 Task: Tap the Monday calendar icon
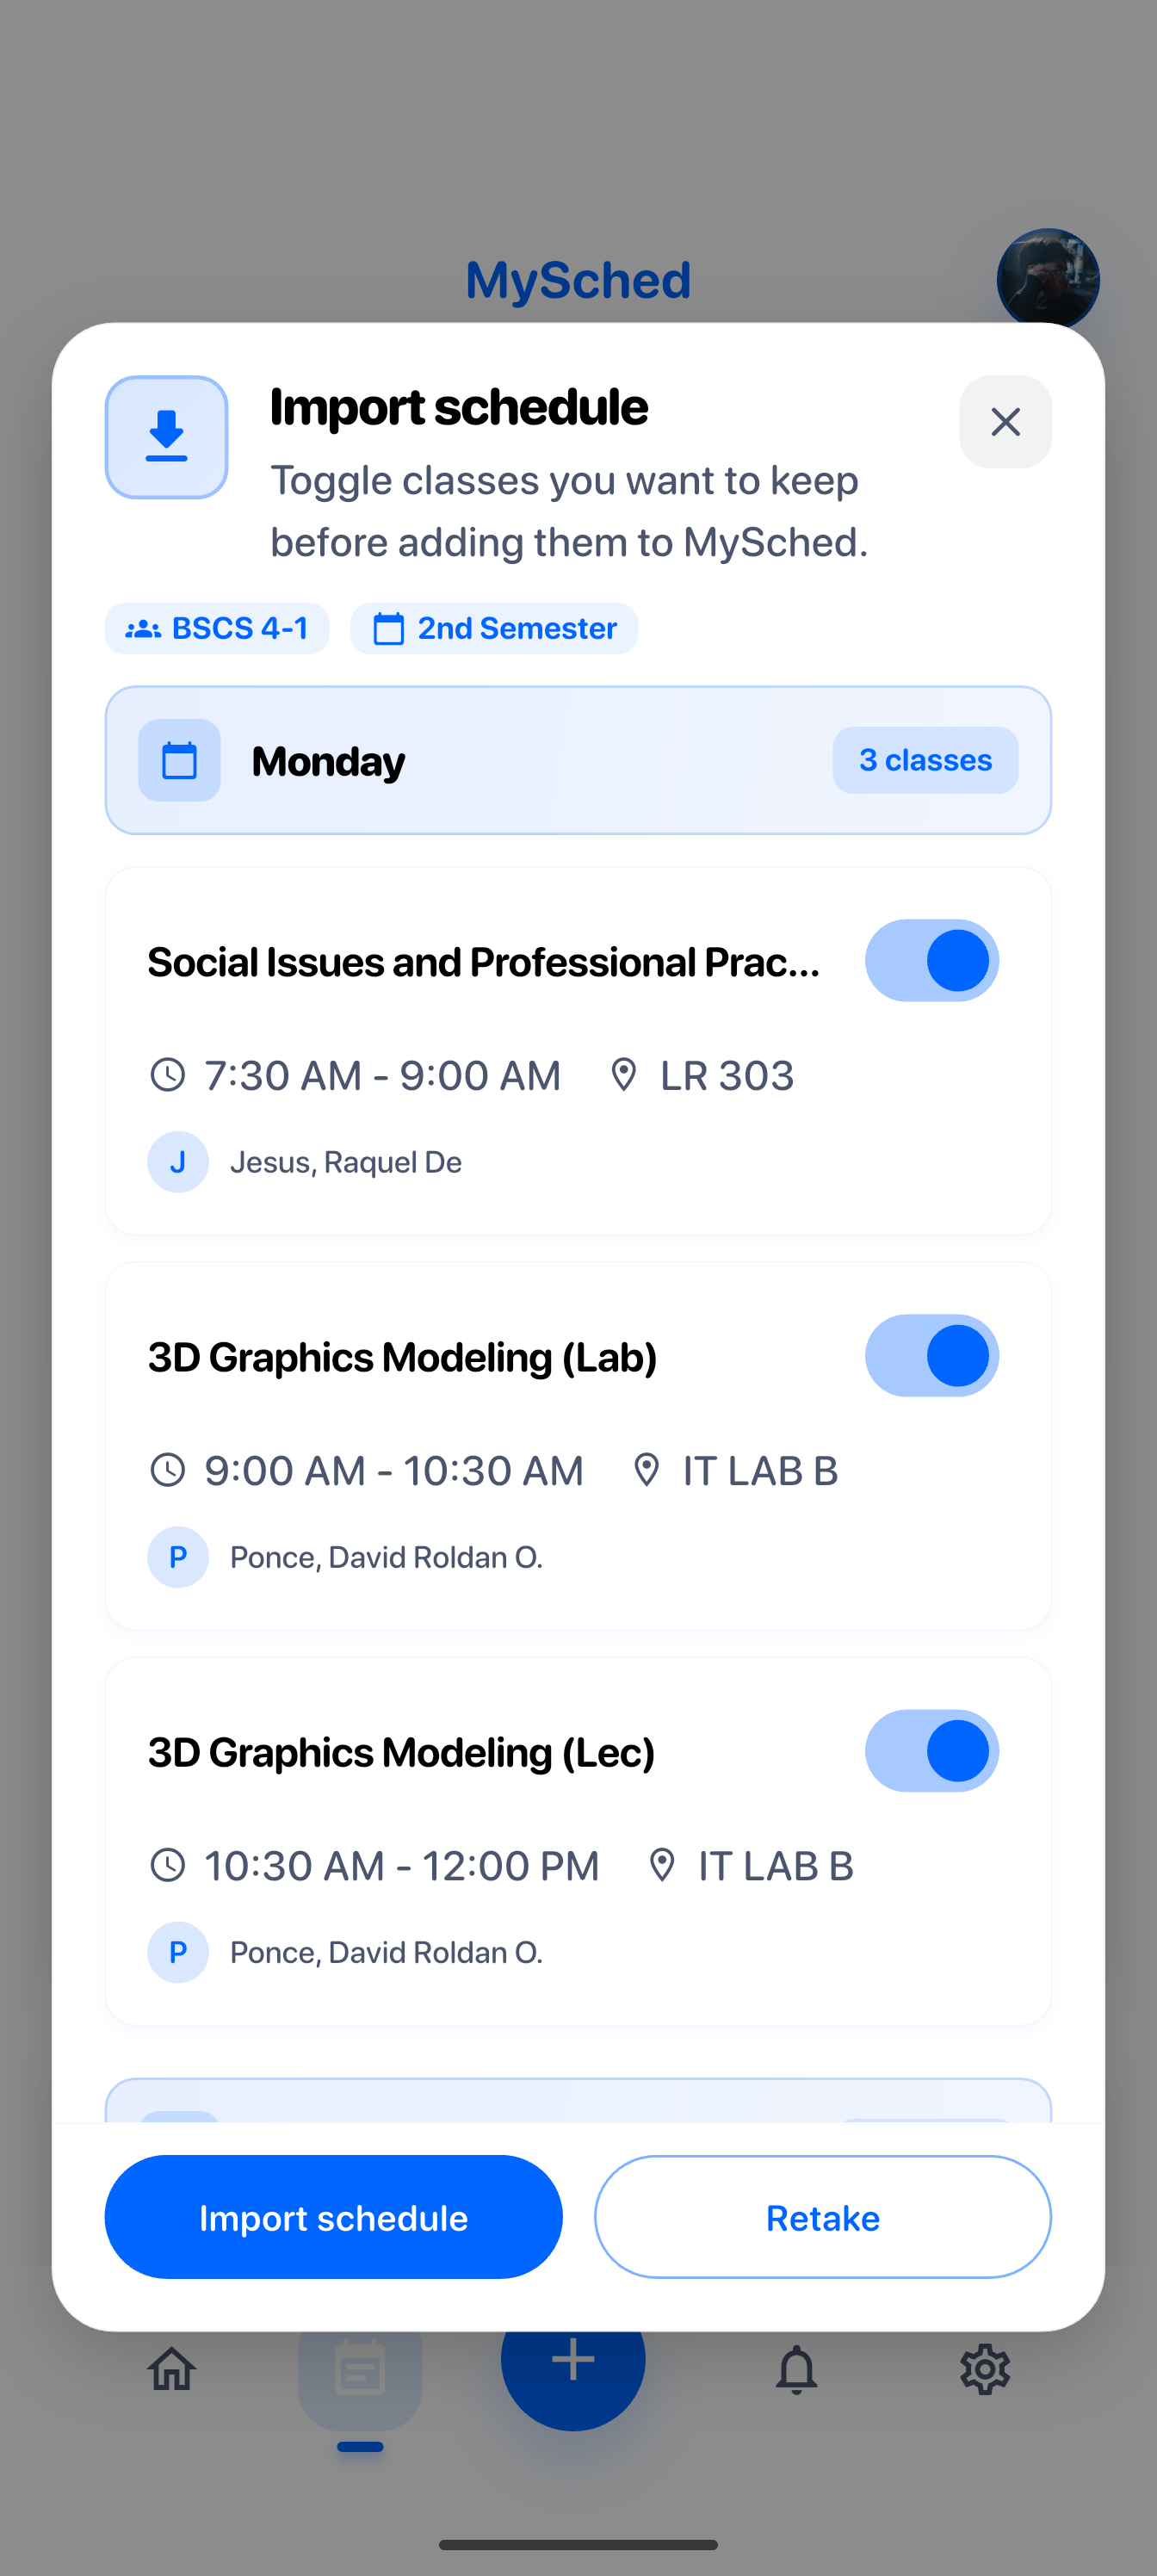click(x=179, y=760)
